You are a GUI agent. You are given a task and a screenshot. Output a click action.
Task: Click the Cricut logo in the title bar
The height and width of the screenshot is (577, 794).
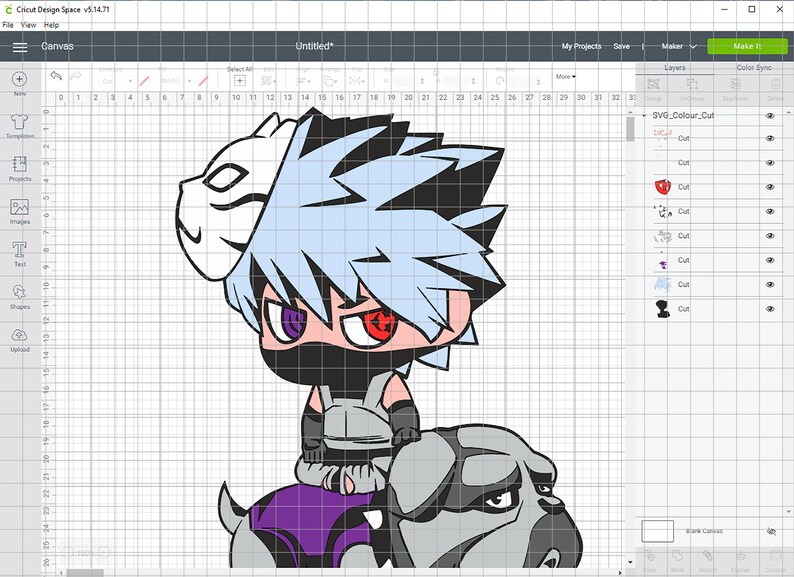coord(8,9)
